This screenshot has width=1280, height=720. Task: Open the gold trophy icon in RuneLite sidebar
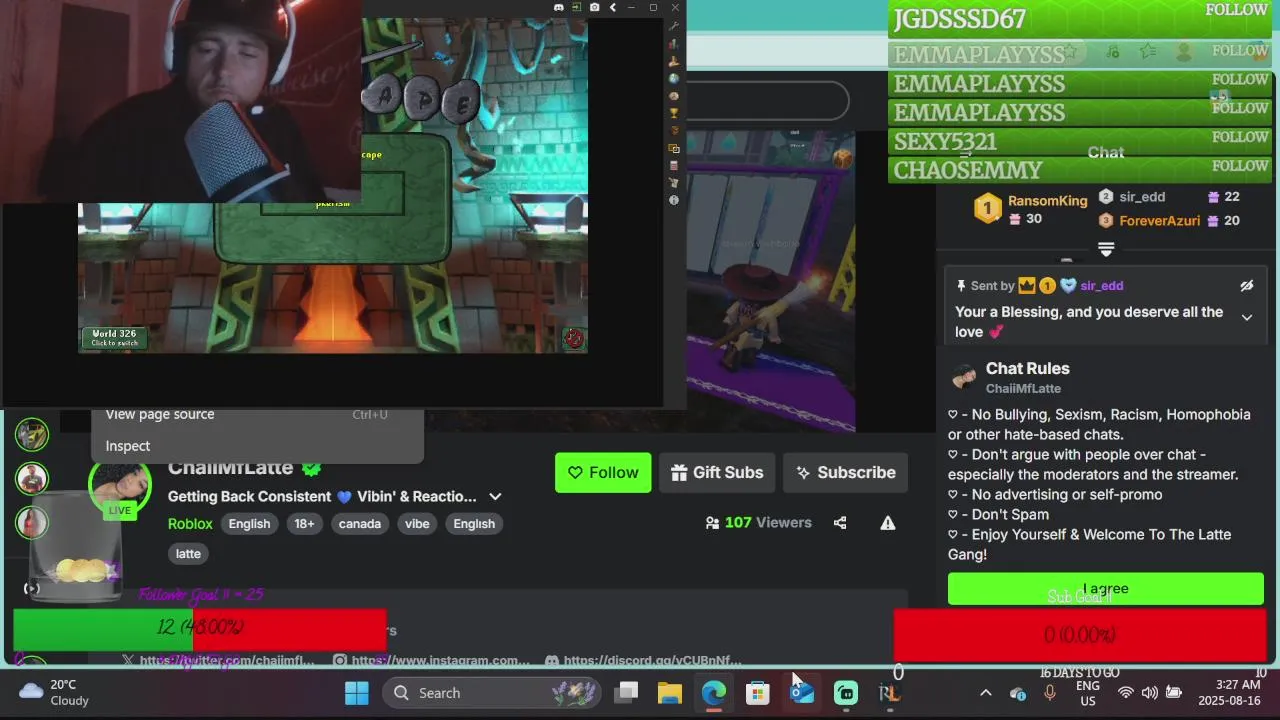pos(674,113)
